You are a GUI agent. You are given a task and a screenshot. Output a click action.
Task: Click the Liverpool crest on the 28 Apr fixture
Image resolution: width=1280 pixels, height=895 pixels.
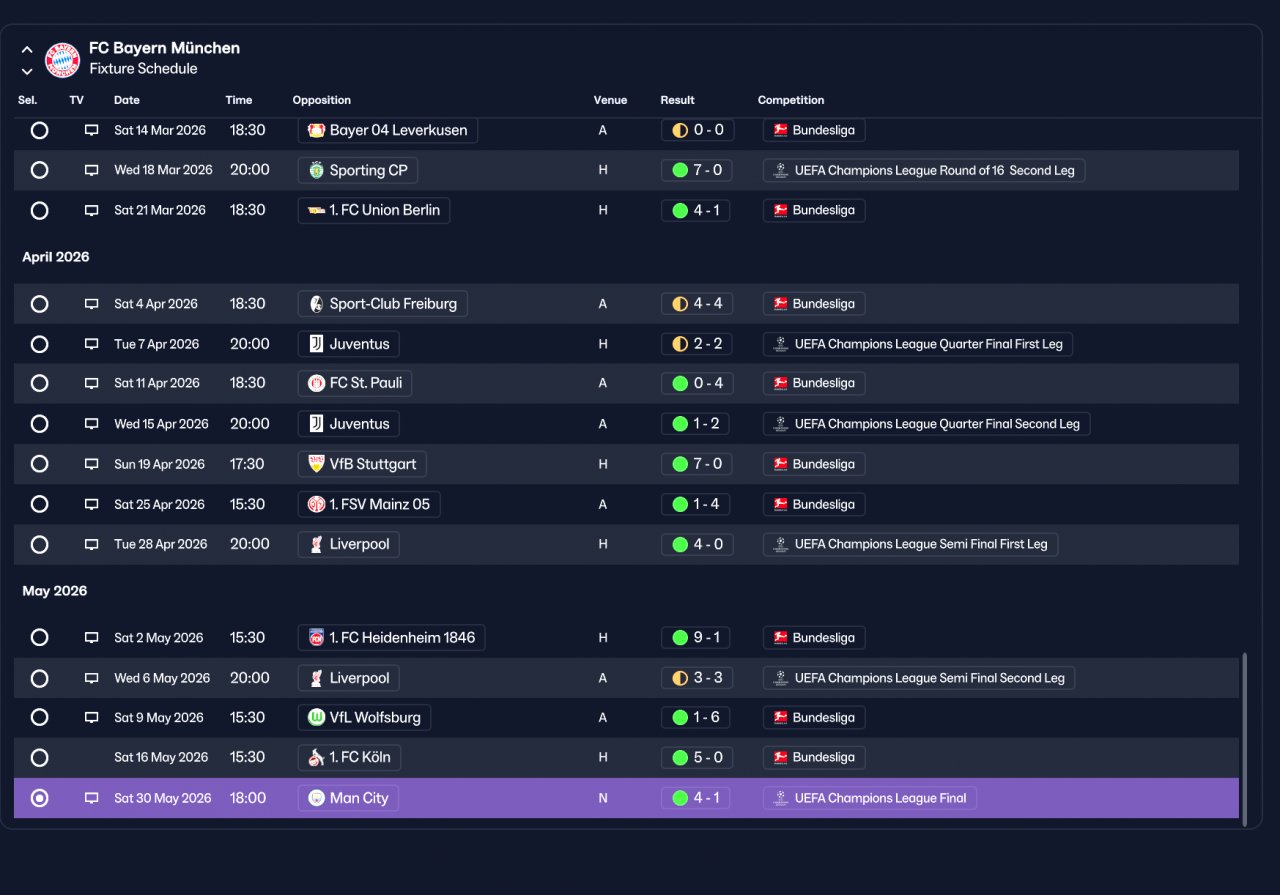point(316,544)
